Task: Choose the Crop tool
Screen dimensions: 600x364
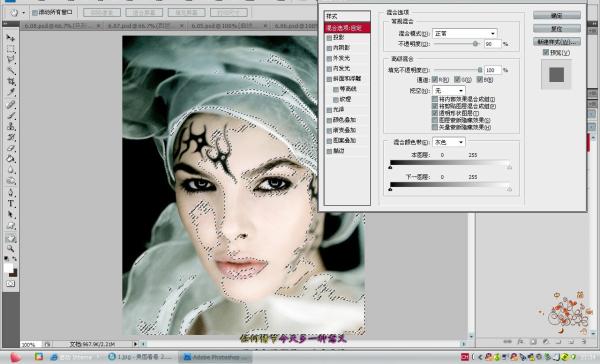Action: coord(10,82)
